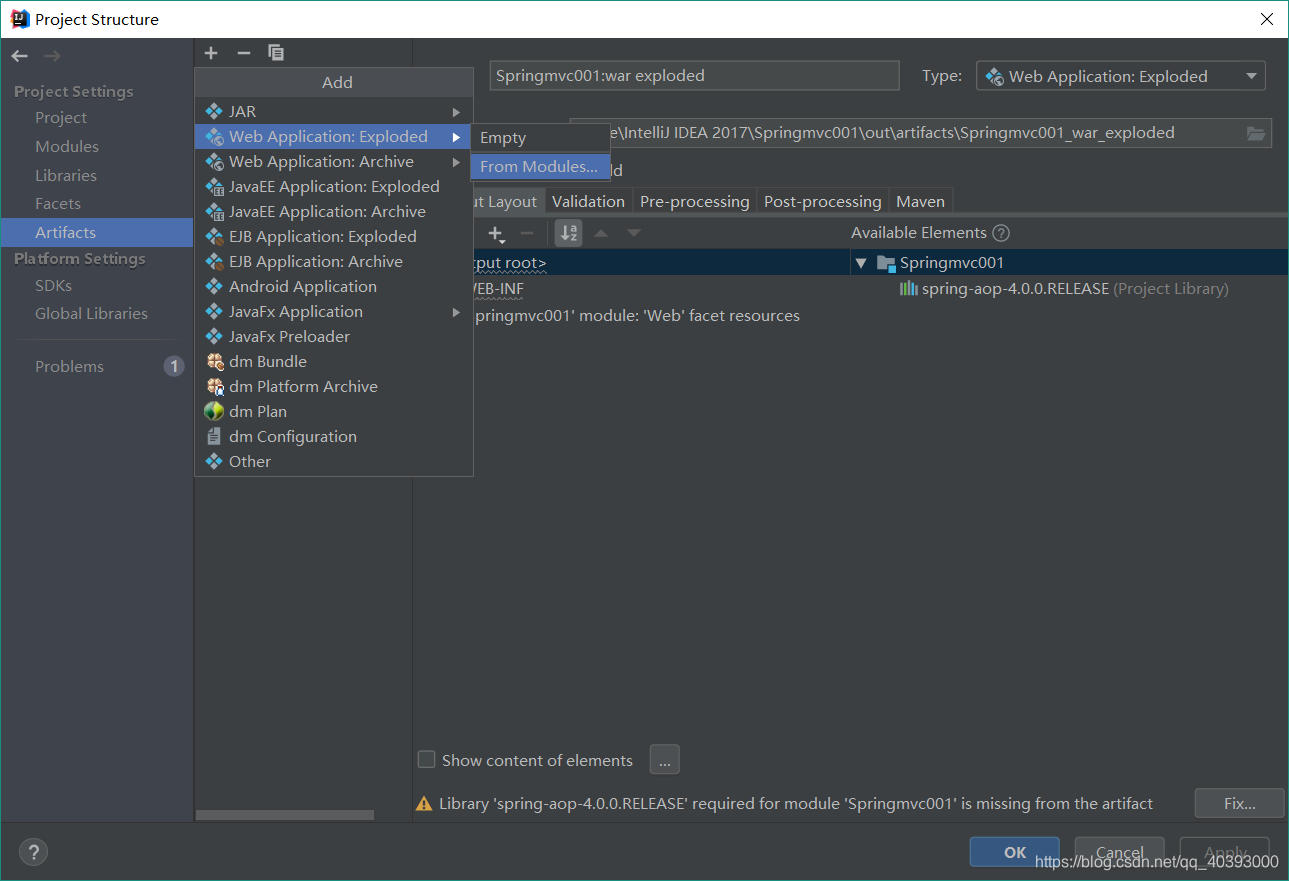Toggle sort elements by names and types
Viewport: 1289px width, 881px height.
568,233
